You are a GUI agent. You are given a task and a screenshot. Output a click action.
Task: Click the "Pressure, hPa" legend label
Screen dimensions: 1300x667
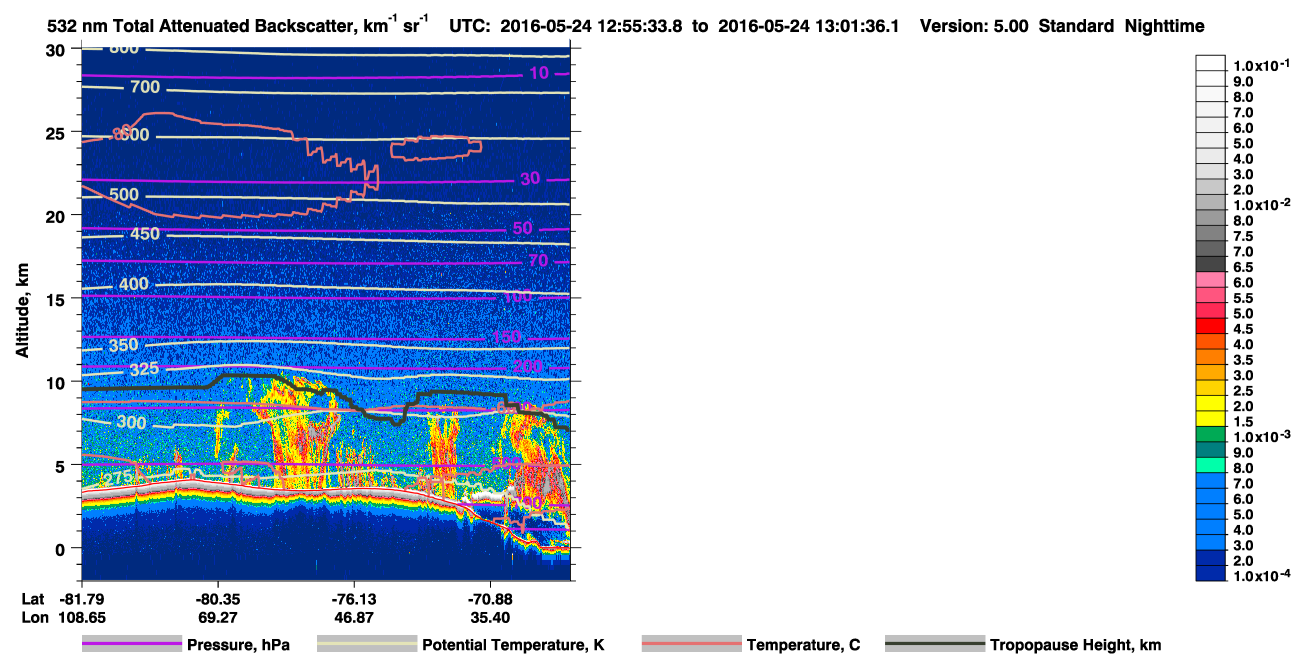(240, 645)
